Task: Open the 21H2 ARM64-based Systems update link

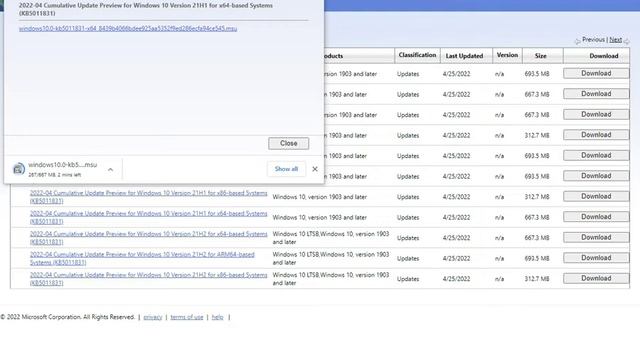Action: coord(142,258)
